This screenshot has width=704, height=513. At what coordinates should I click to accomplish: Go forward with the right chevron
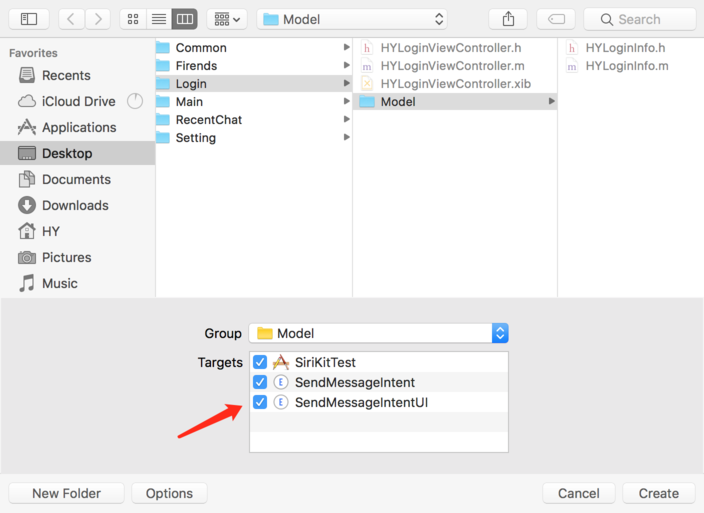[x=98, y=19]
